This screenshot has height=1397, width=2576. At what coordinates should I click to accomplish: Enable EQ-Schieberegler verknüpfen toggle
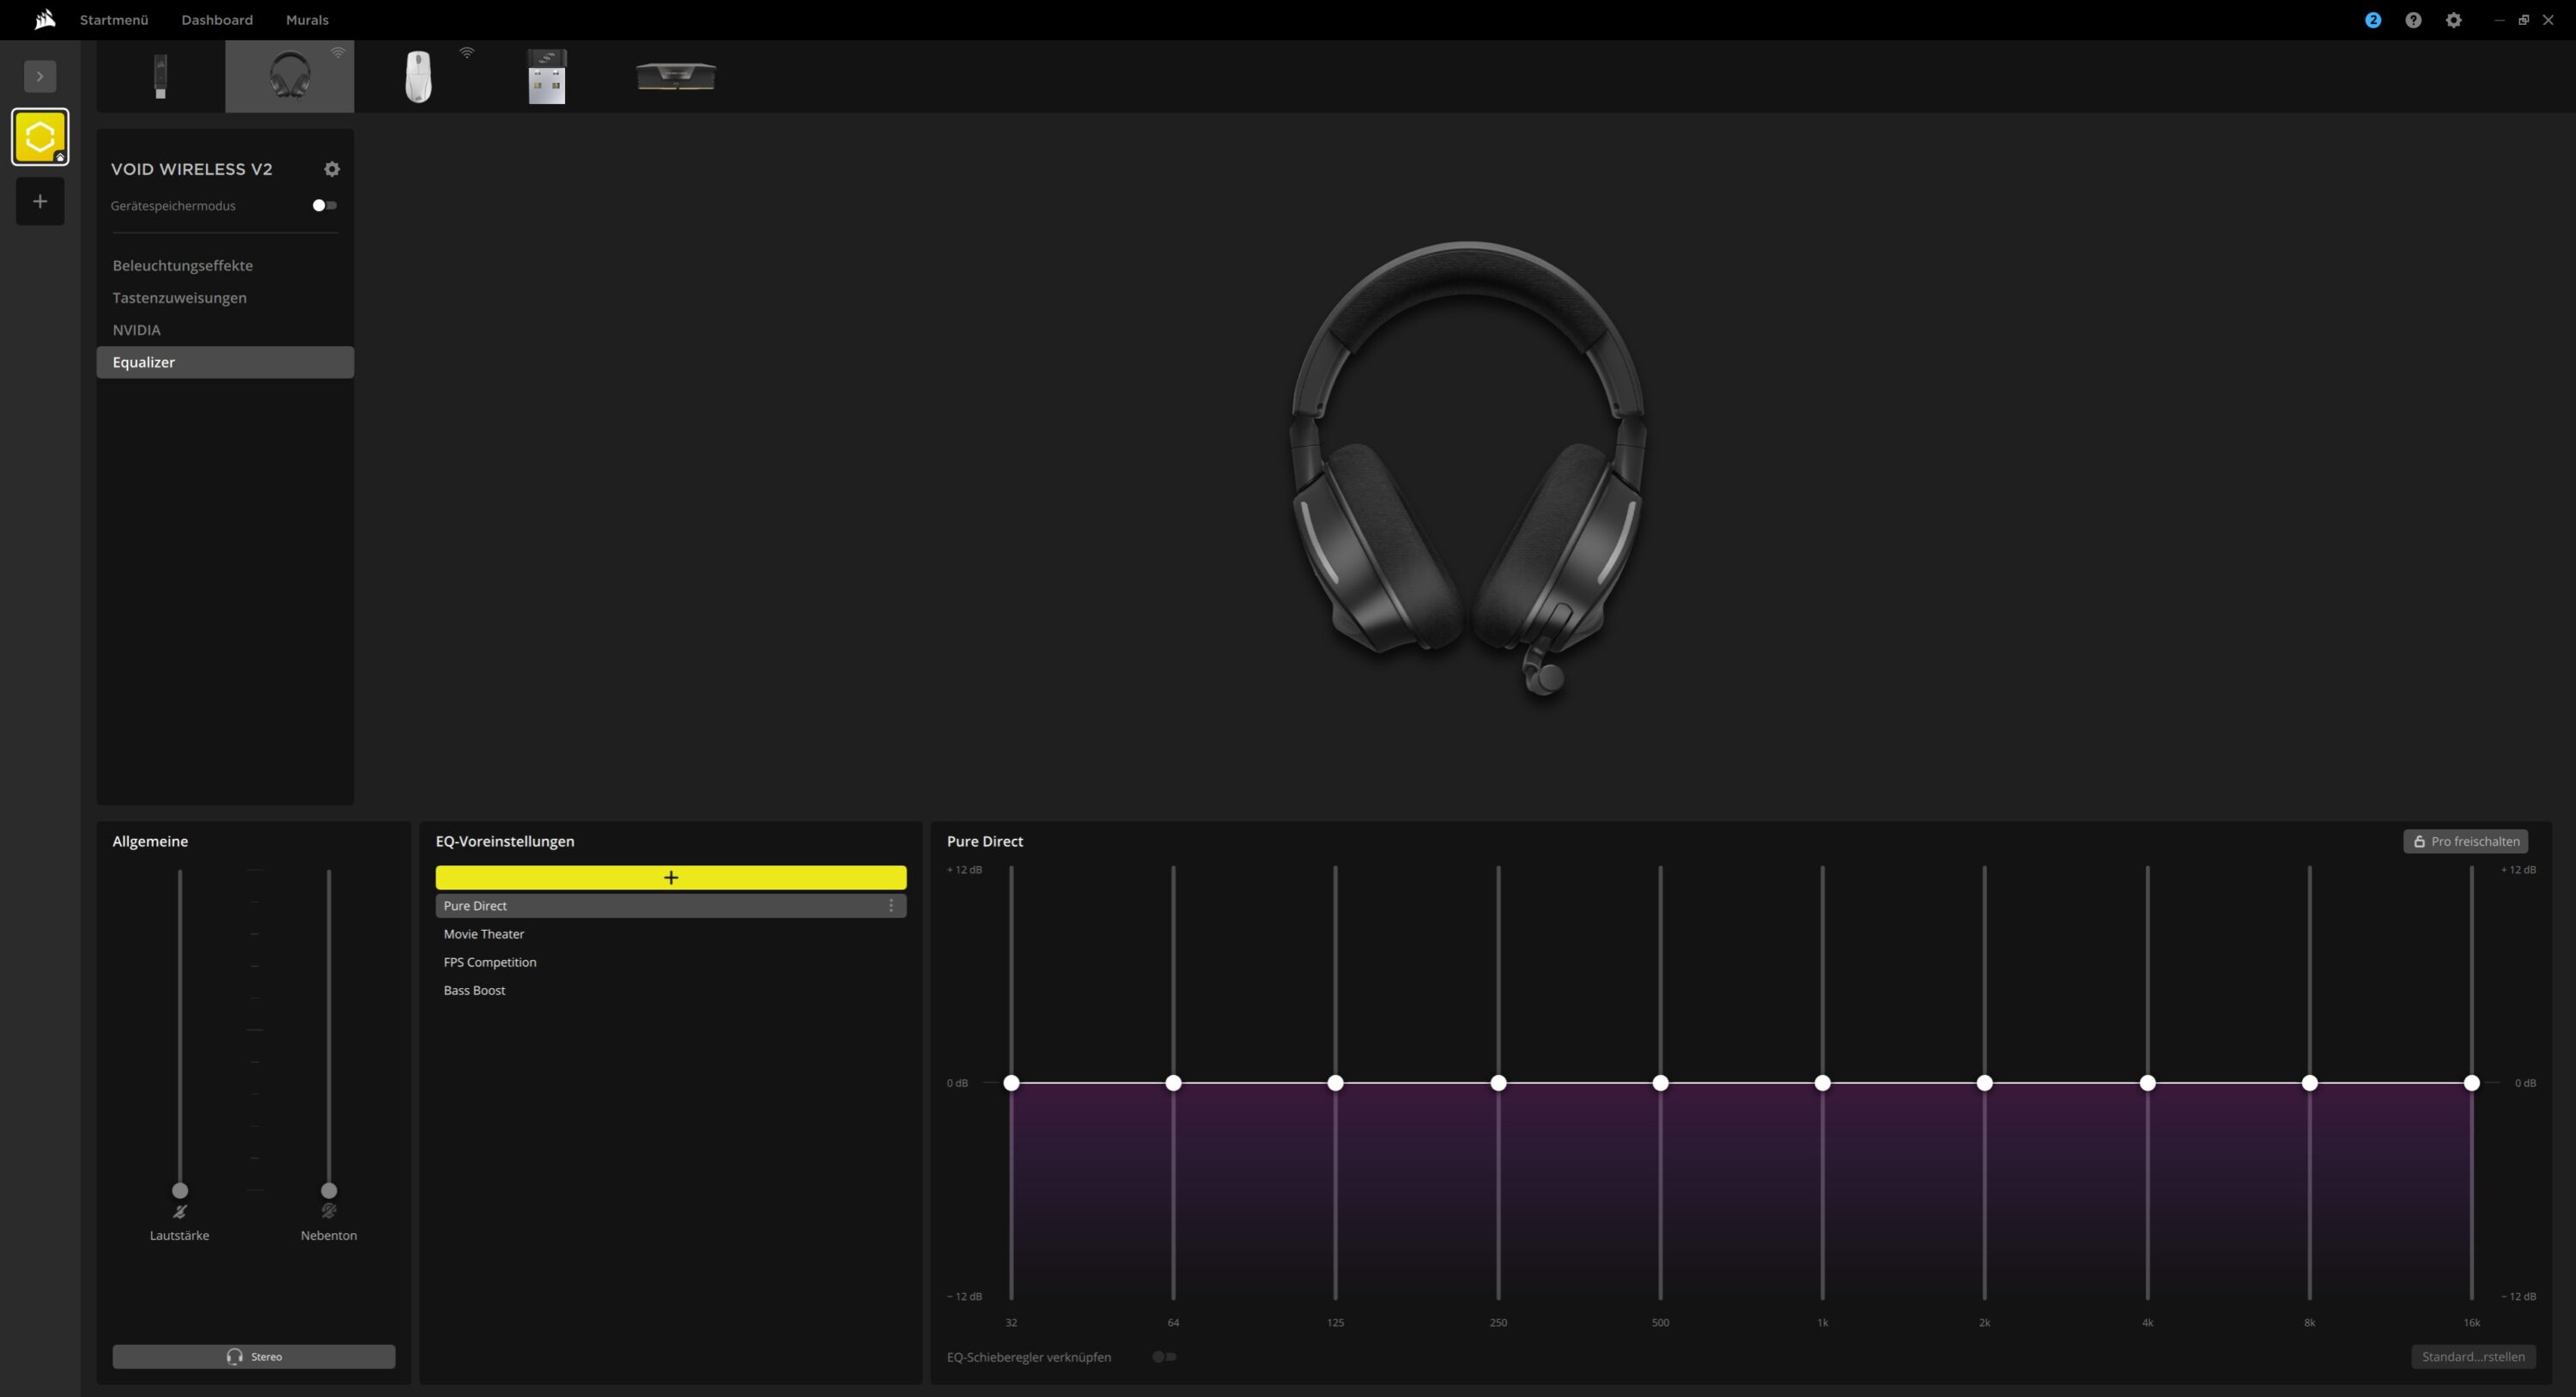(1163, 1357)
